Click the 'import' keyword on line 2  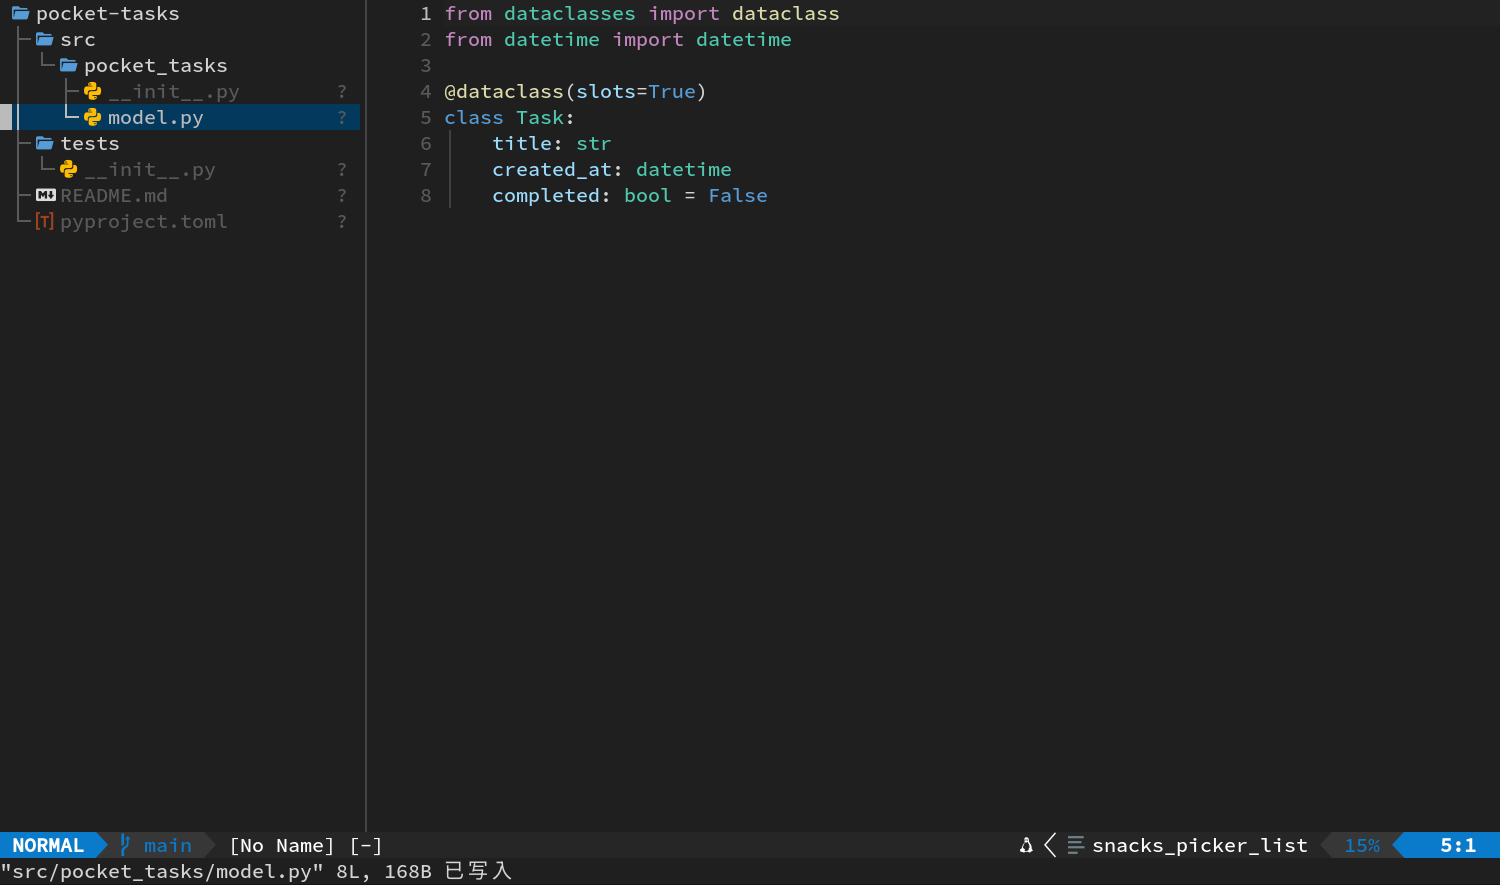pyautogui.click(x=648, y=40)
